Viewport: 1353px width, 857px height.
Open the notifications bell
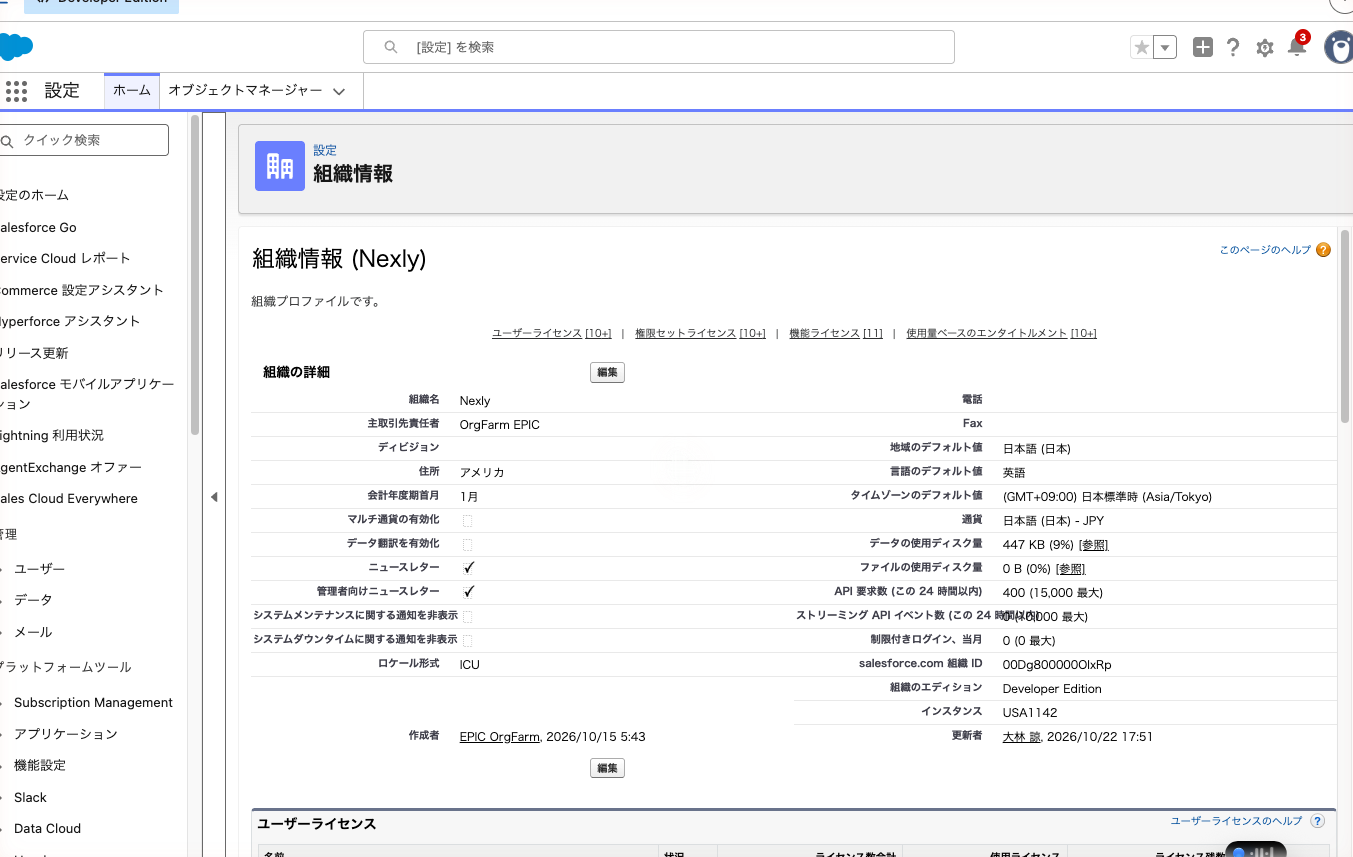pyautogui.click(x=1297, y=47)
